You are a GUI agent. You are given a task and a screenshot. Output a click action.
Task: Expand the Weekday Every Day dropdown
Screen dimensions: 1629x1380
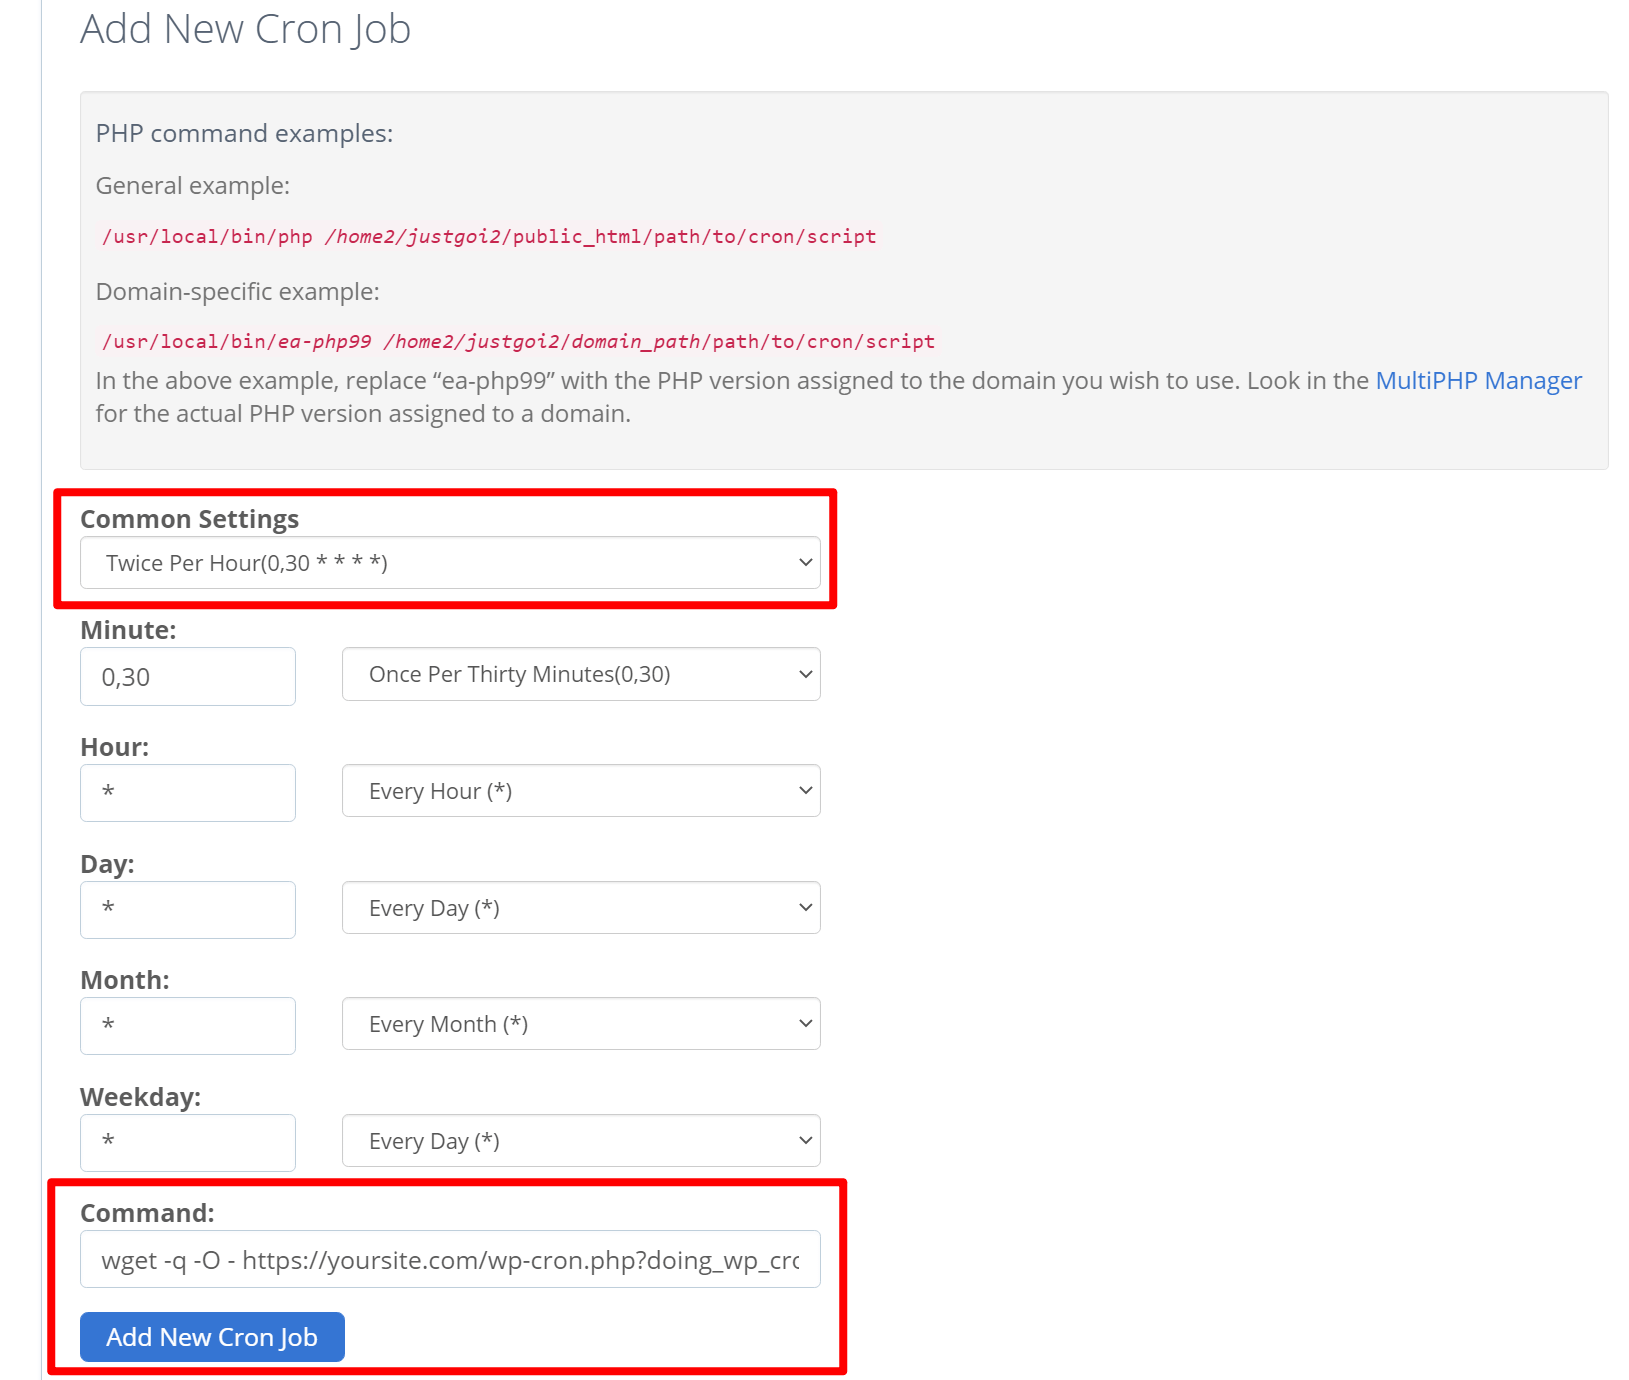click(580, 1140)
